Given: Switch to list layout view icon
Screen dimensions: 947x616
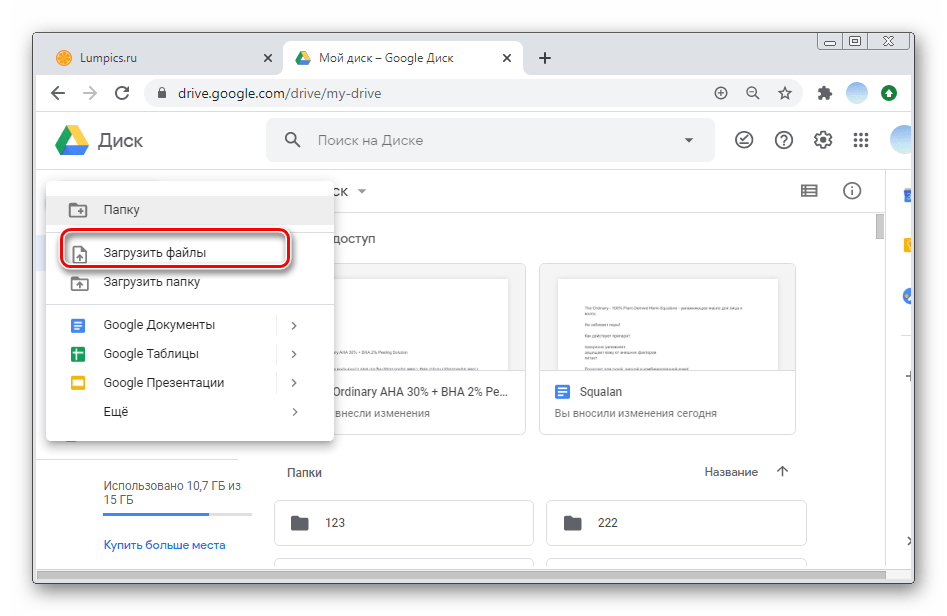Looking at the screenshot, I should pyautogui.click(x=809, y=191).
